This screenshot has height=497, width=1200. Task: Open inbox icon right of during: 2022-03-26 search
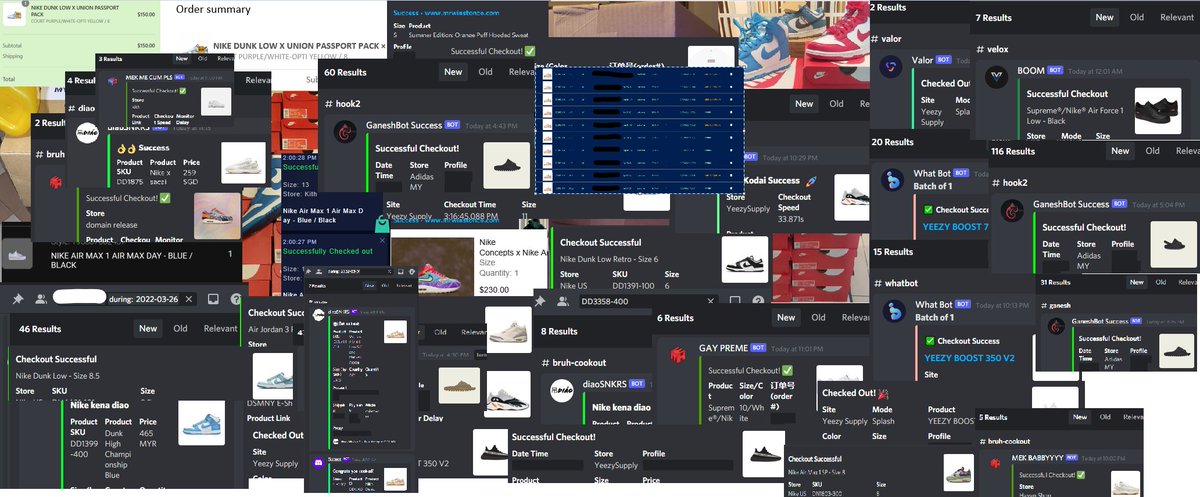click(213, 298)
